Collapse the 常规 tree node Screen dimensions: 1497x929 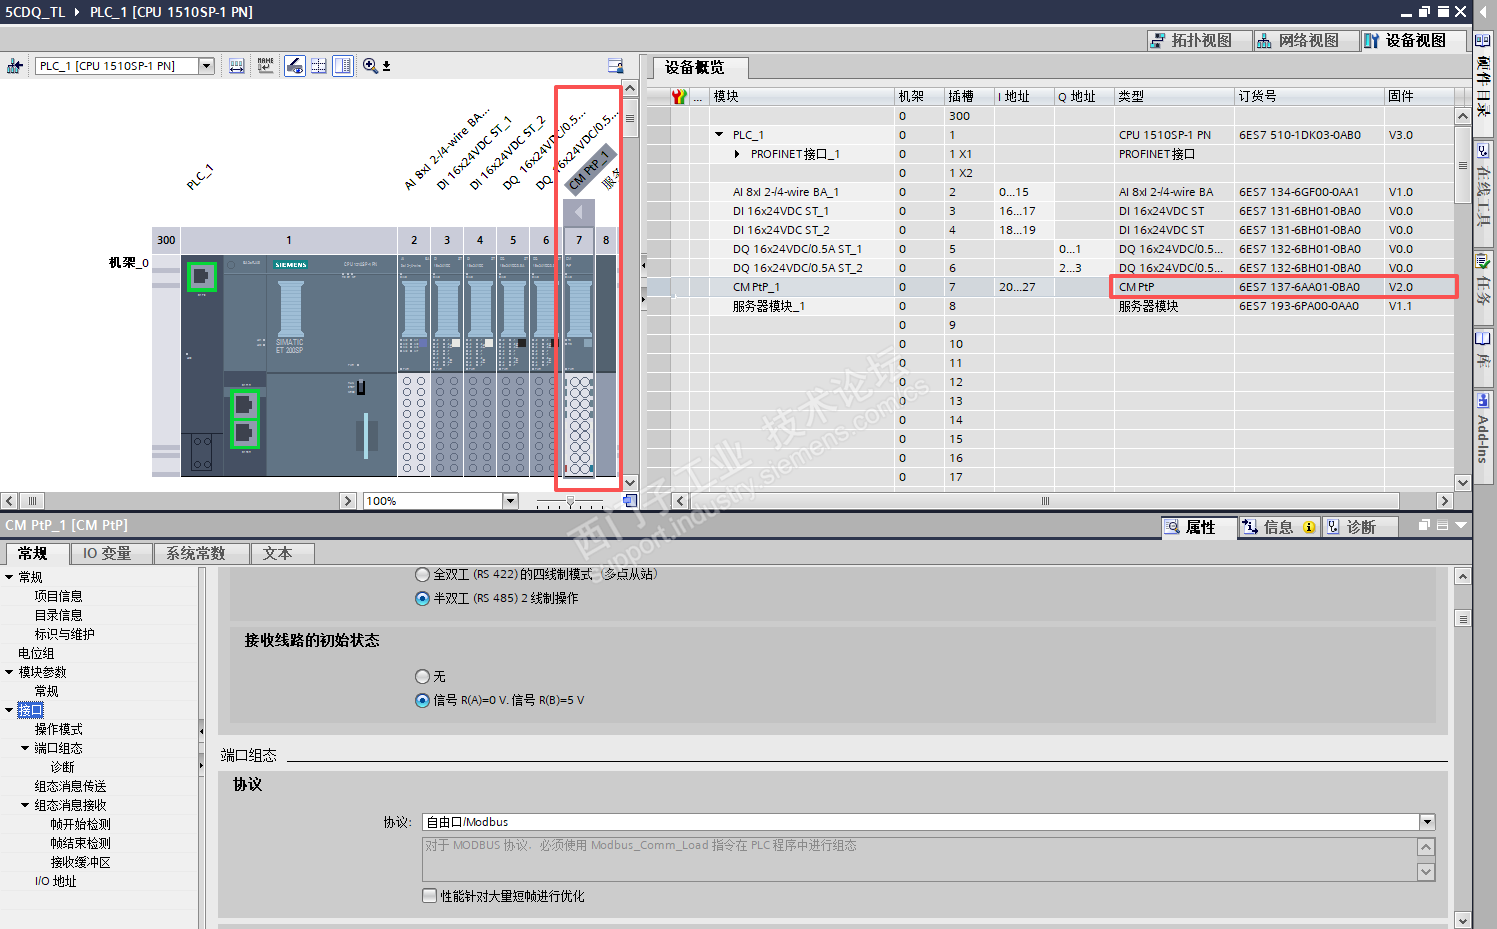9,577
